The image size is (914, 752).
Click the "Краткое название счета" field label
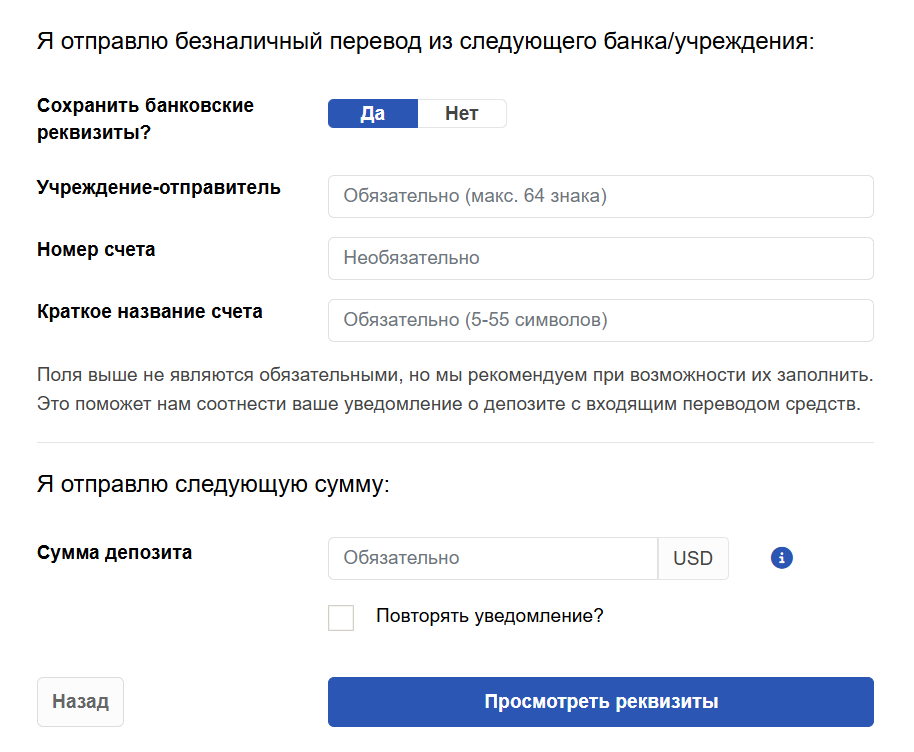150,311
